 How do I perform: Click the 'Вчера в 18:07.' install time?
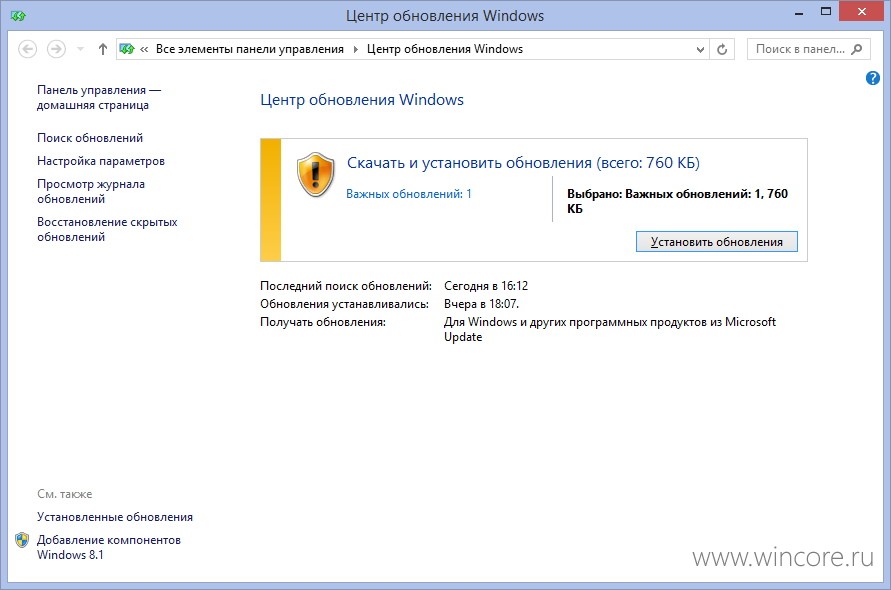click(x=481, y=304)
